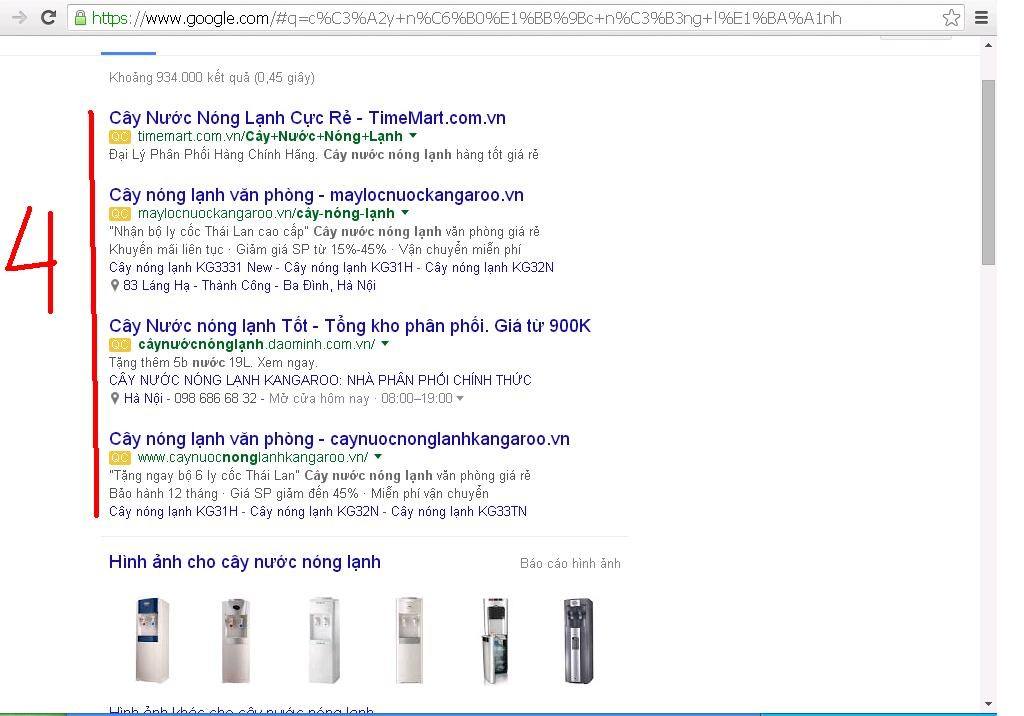Expand opening hours dropdown 08:00–19:00
Viewport: 1024px width, 716px height.
point(460,399)
